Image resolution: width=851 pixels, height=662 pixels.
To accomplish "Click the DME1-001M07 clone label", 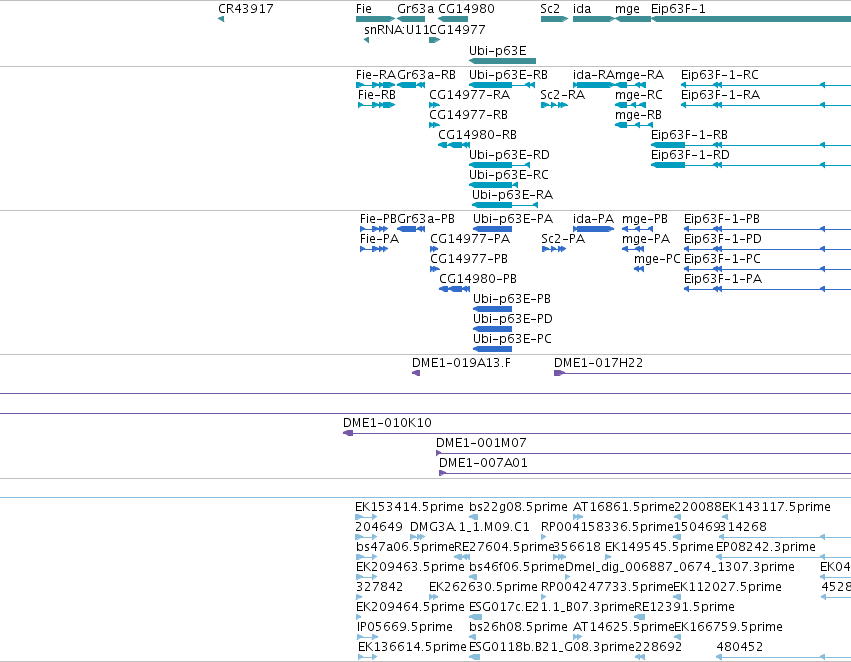I will tap(481, 443).
